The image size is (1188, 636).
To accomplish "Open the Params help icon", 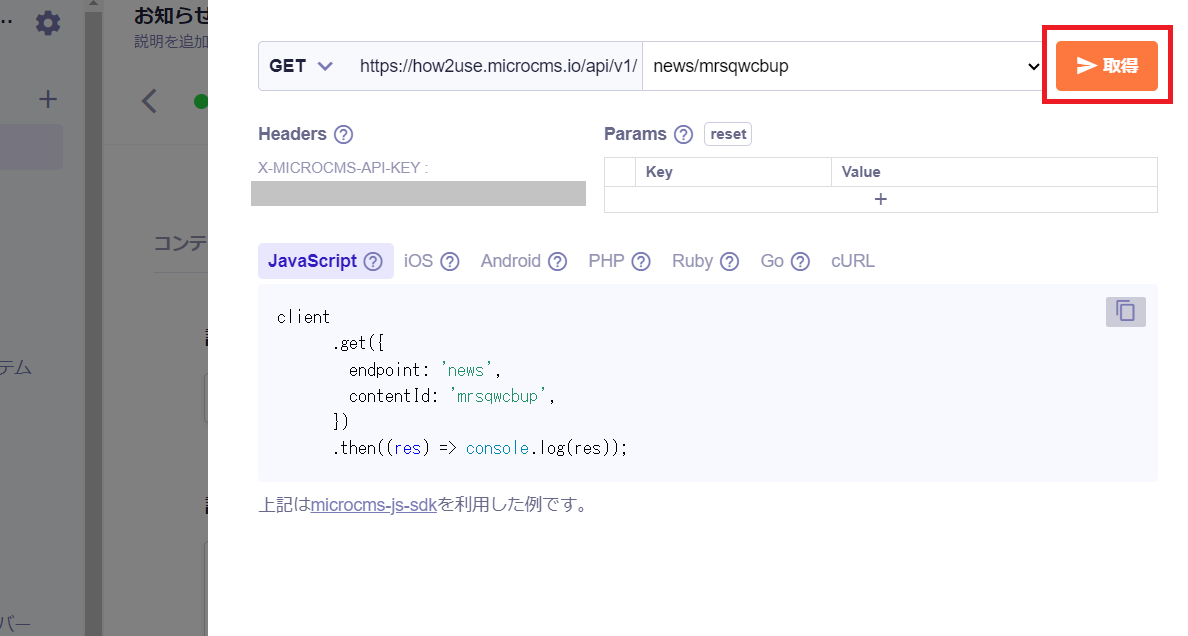I will [x=685, y=133].
